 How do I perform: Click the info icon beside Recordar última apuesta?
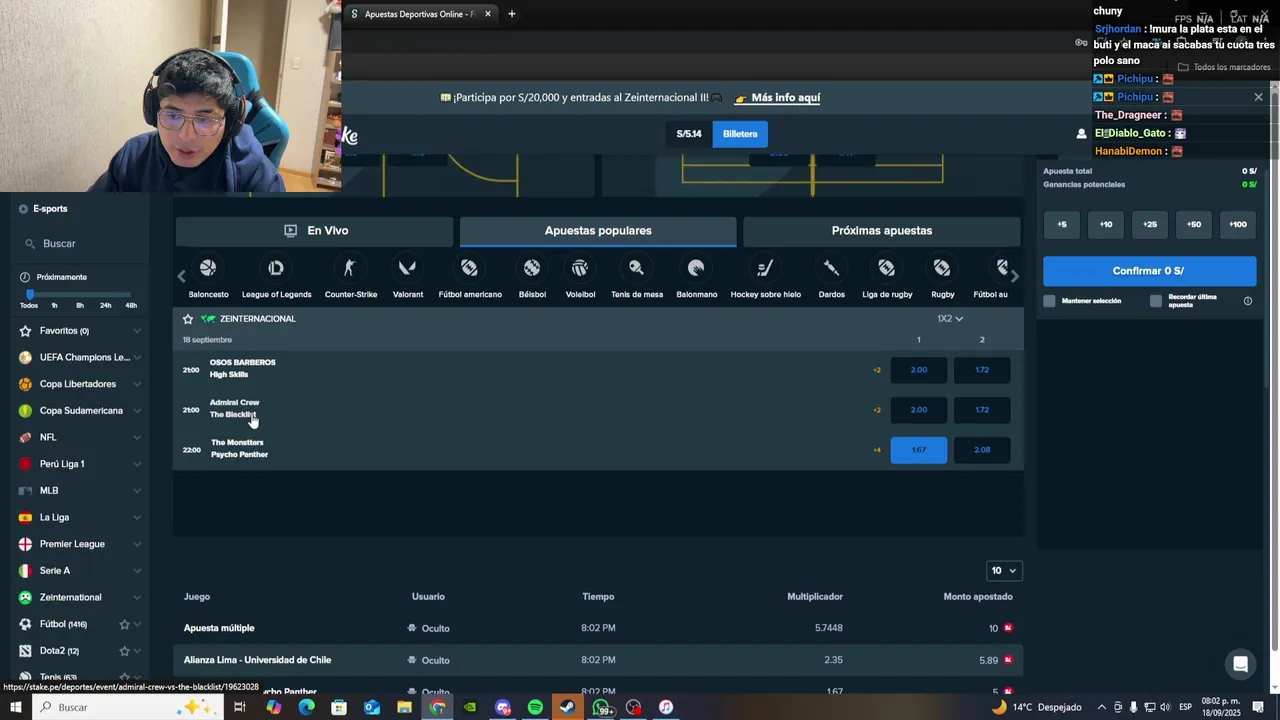(x=1247, y=301)
